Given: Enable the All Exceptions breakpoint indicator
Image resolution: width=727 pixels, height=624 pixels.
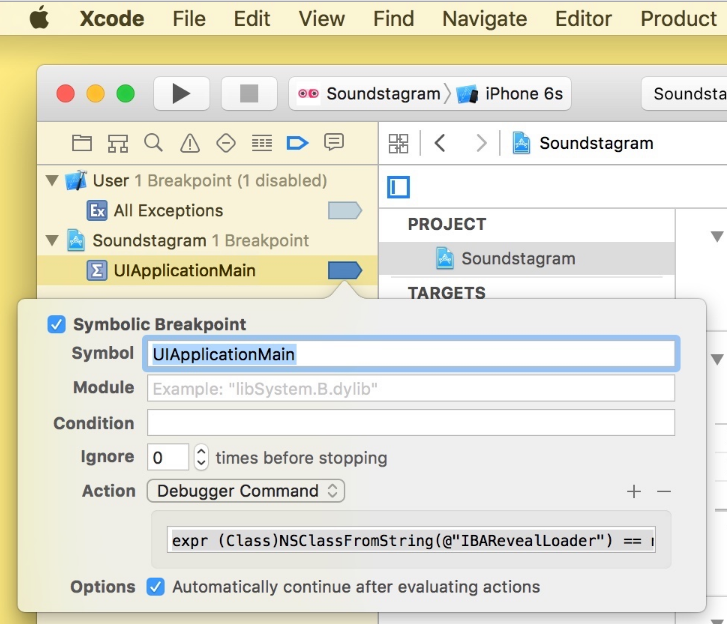Looking at the screenshot, I should (345, 210).
